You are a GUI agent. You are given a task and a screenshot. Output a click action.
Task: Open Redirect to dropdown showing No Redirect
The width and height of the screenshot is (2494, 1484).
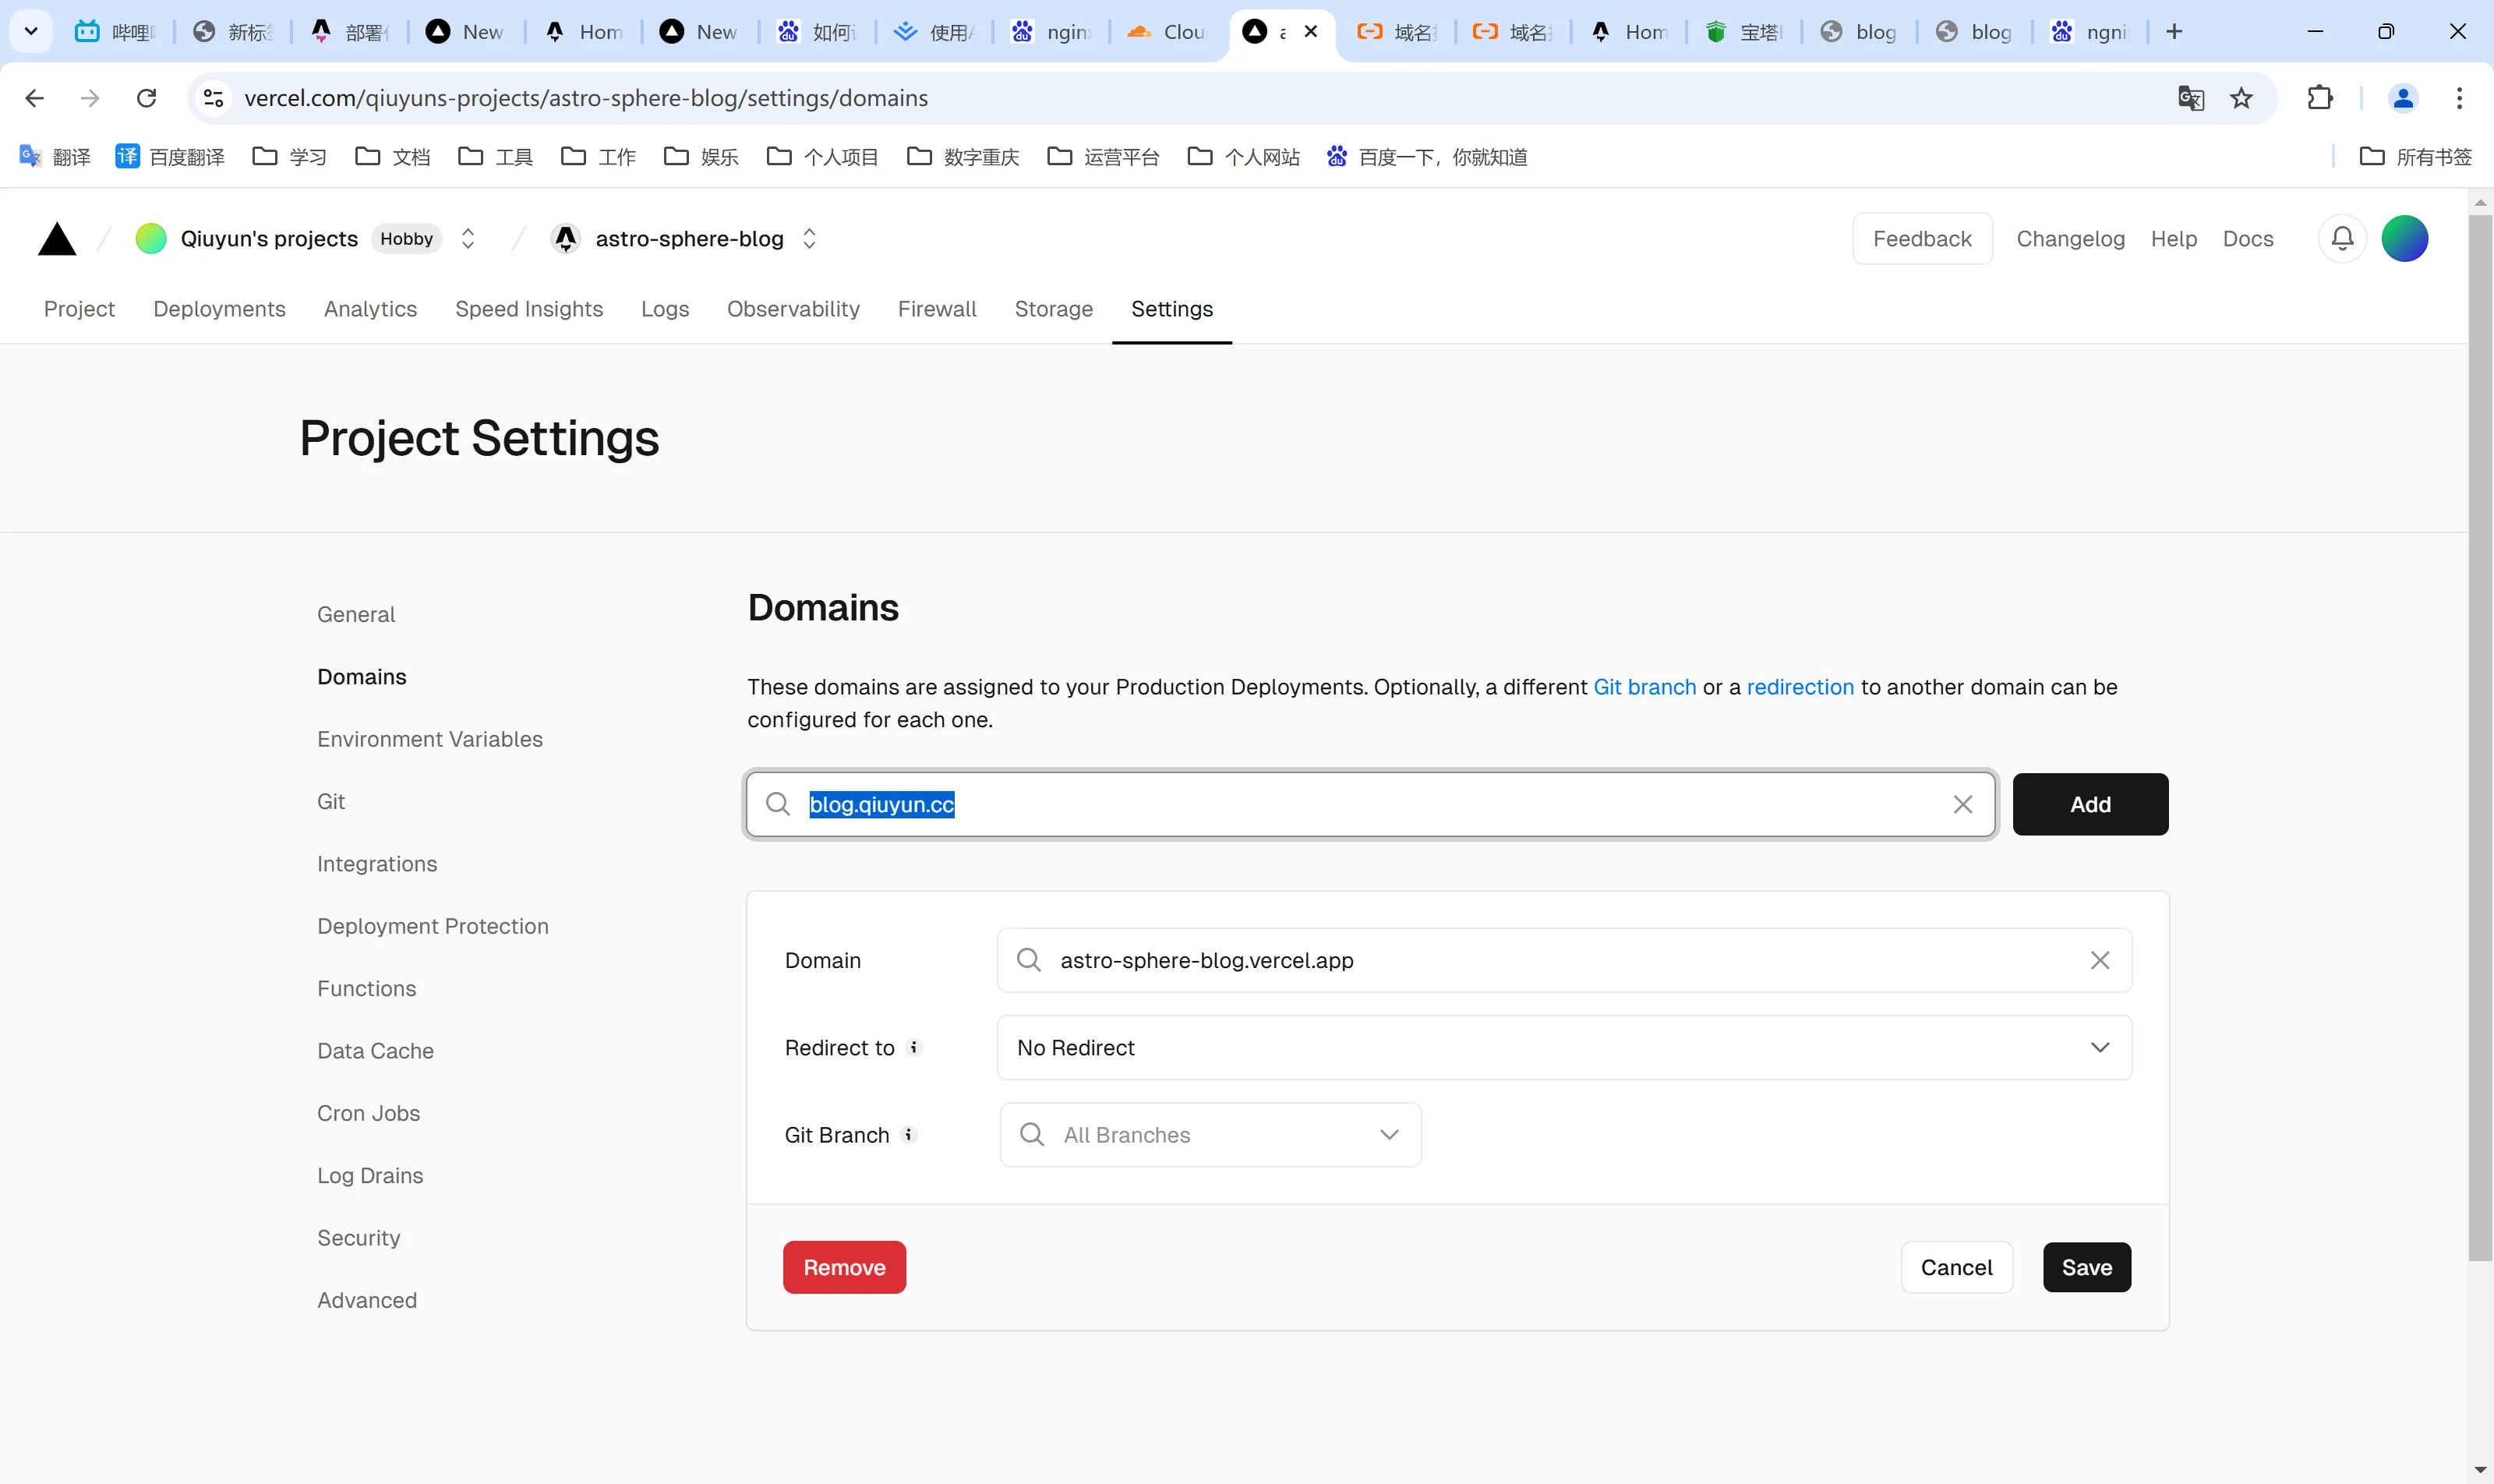click(1564, 1047)
